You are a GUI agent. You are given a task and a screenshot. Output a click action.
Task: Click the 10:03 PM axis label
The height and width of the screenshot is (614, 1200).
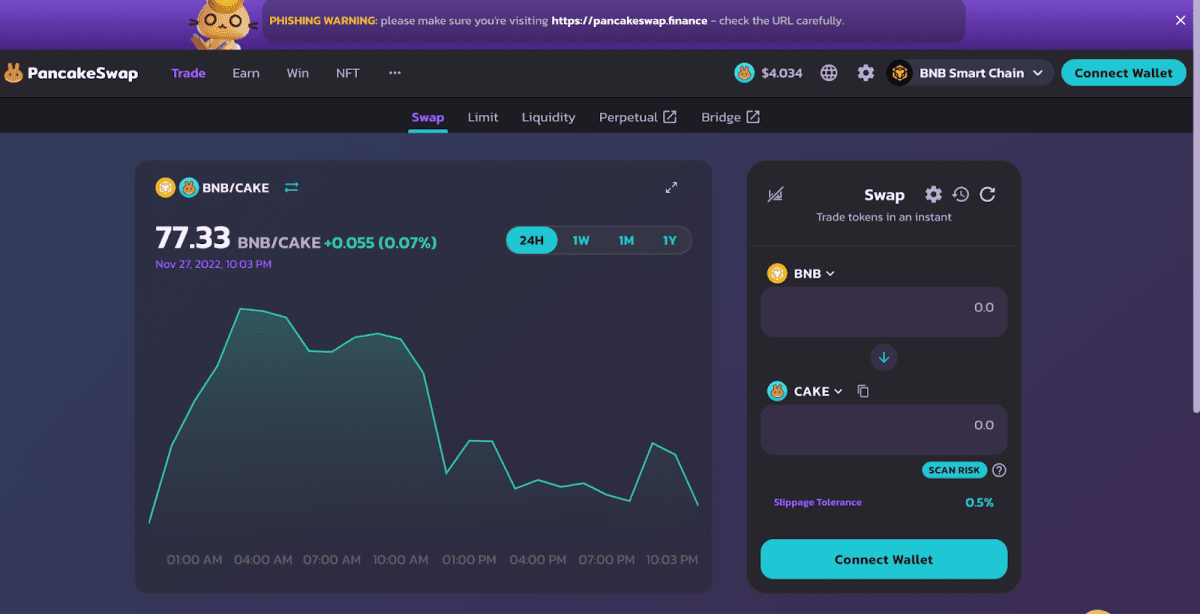(672, 560)
